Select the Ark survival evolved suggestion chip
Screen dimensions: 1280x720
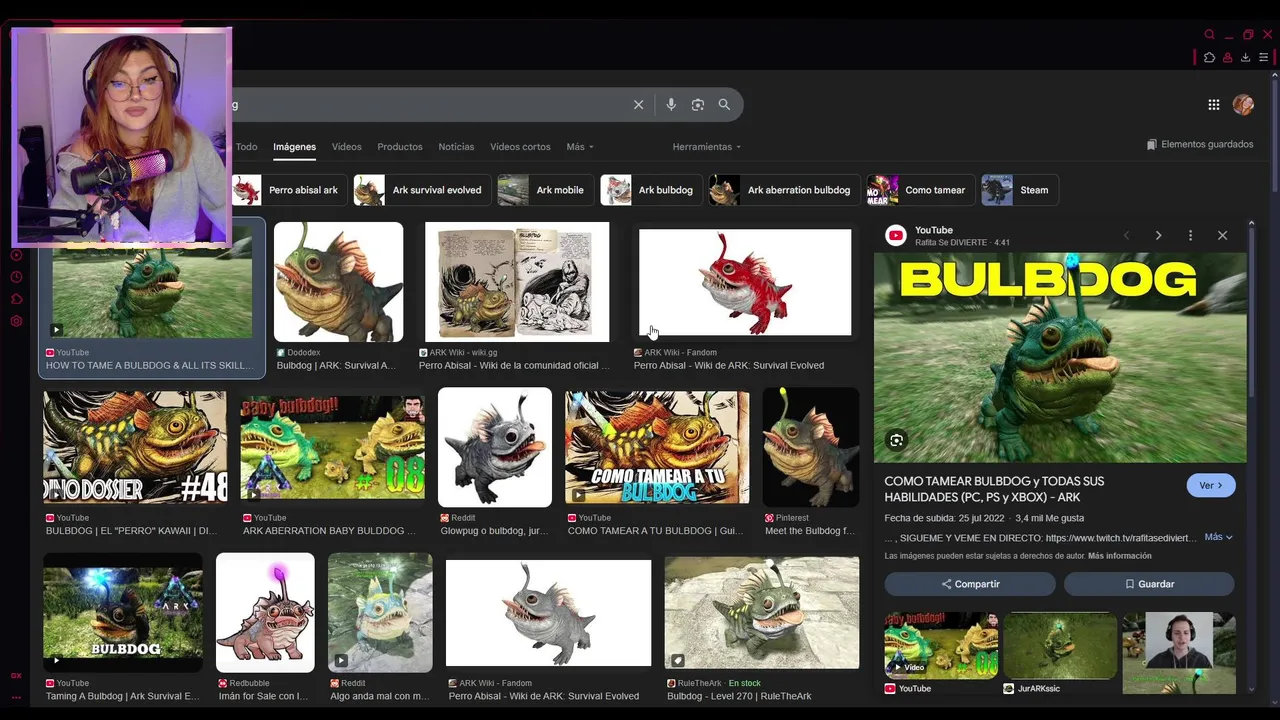pyautogui.click(x=423, y=190)
